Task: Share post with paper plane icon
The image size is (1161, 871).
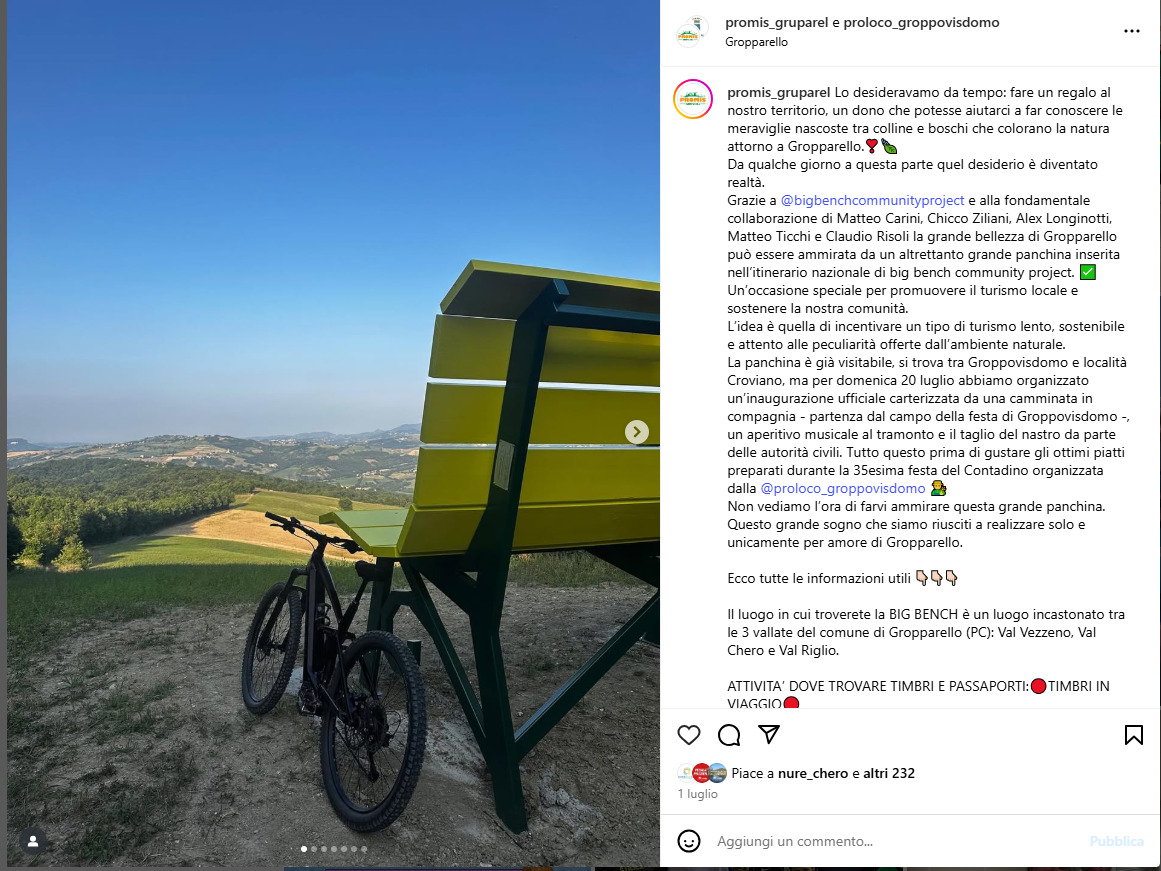Action: coord(769,734)
